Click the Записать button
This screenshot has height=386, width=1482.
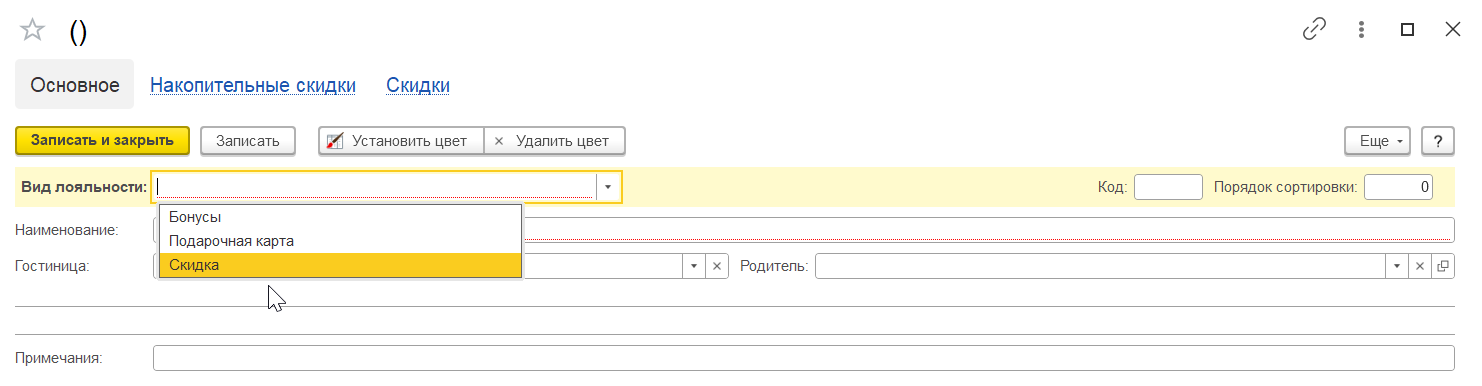248,141
